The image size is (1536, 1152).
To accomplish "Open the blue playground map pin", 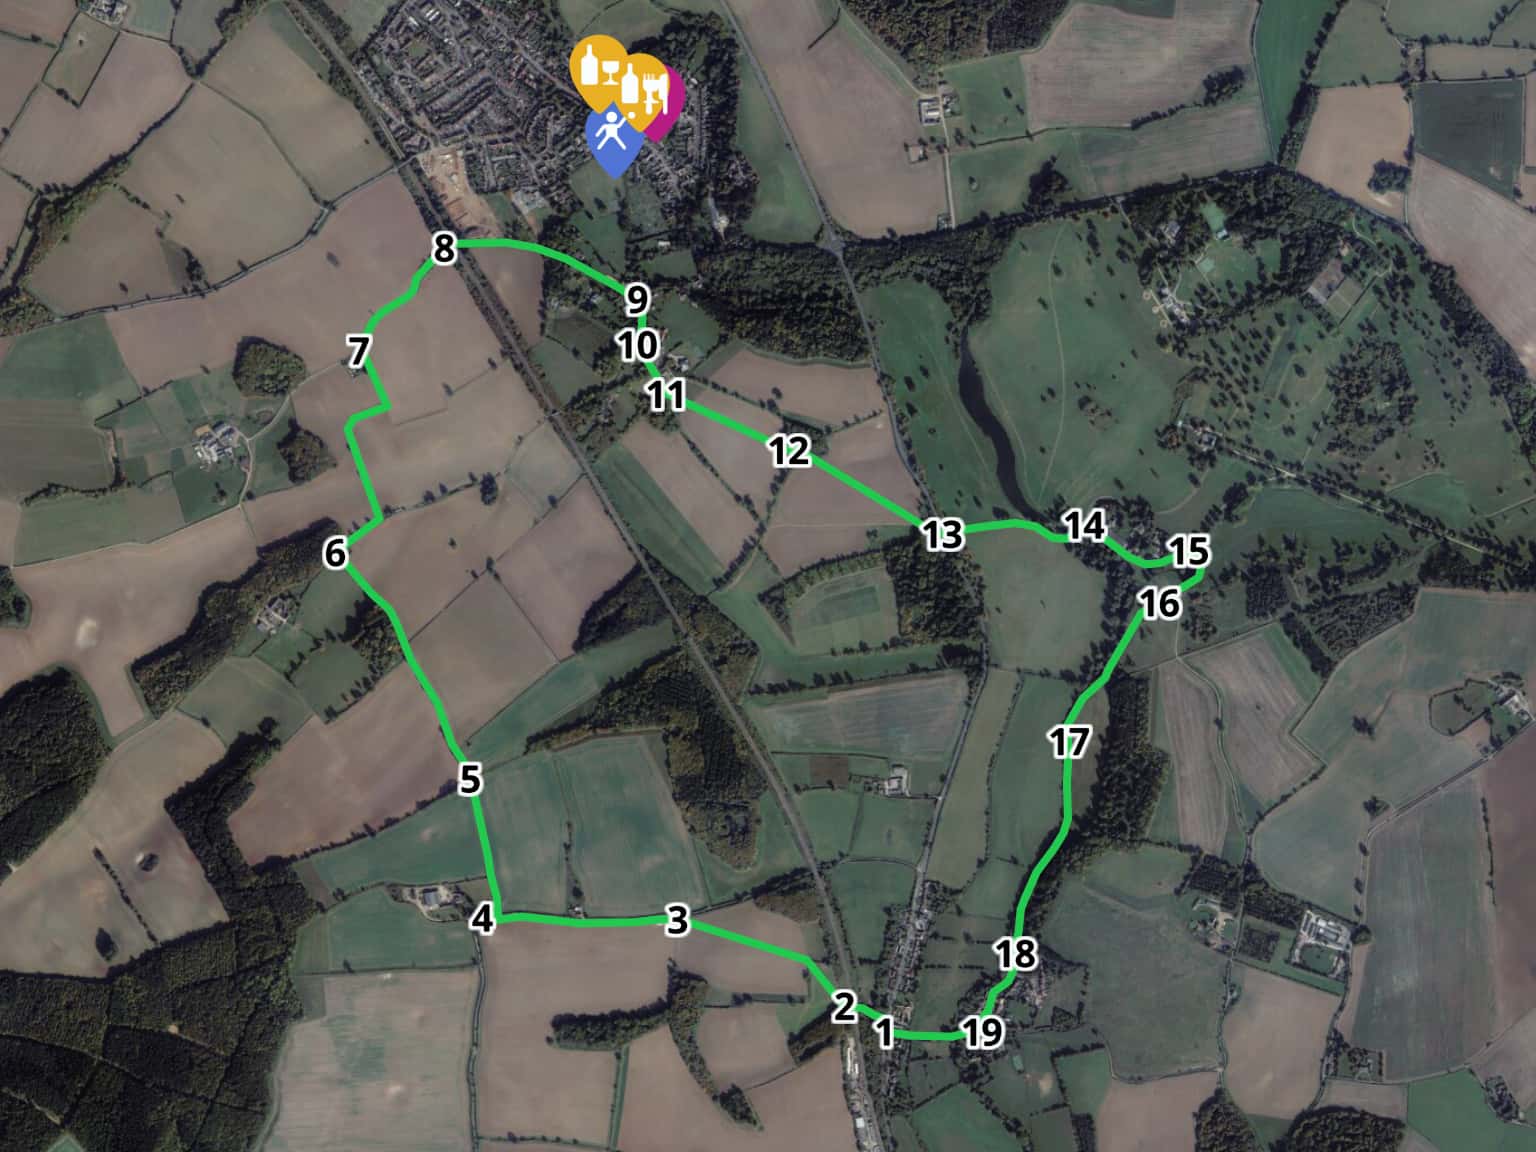I will (613, 140).
